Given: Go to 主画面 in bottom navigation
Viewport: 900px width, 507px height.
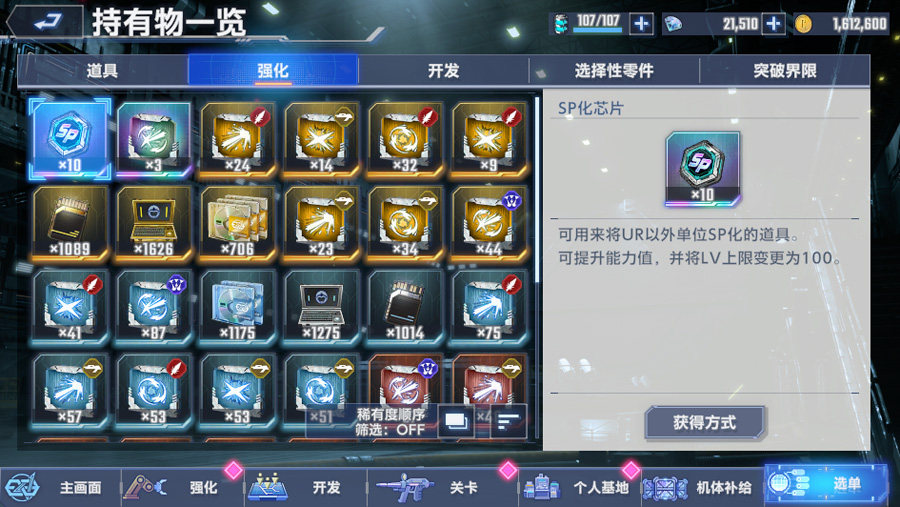Looking at the screenshot, I should [x=60, y=487].
